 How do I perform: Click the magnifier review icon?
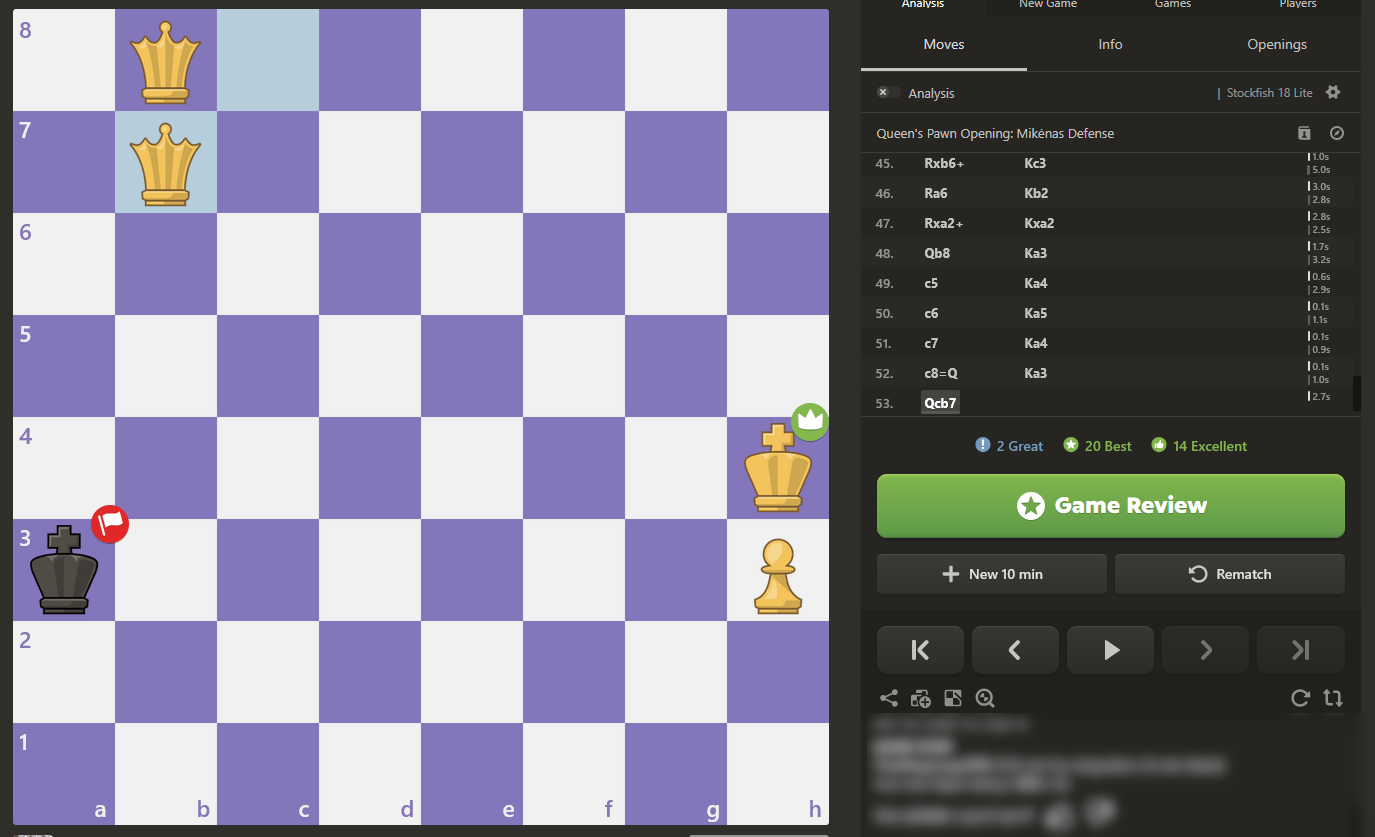pyautogui.click(x=985, y=698)
